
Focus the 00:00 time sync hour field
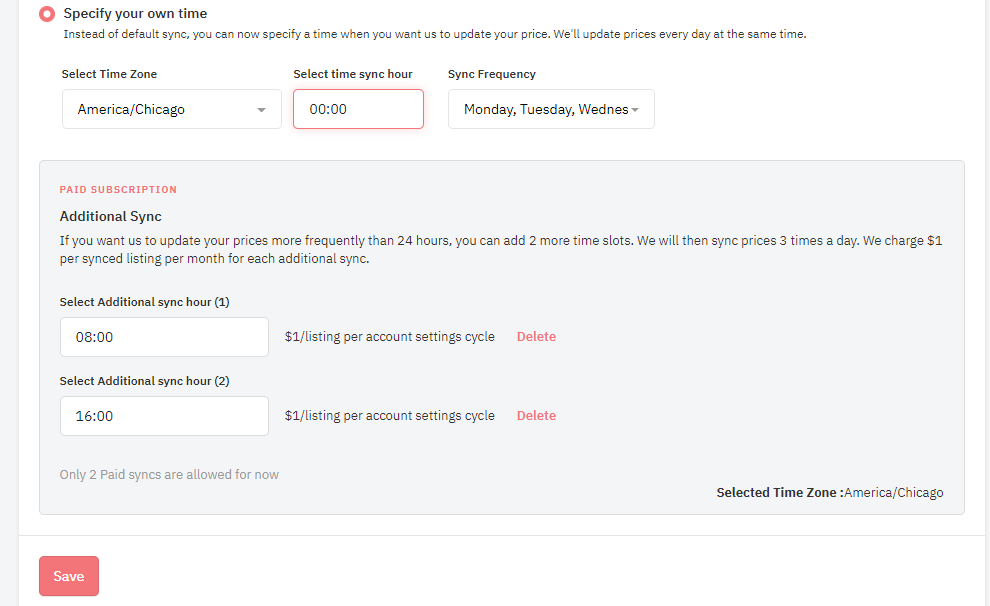(x=358, y=109)
